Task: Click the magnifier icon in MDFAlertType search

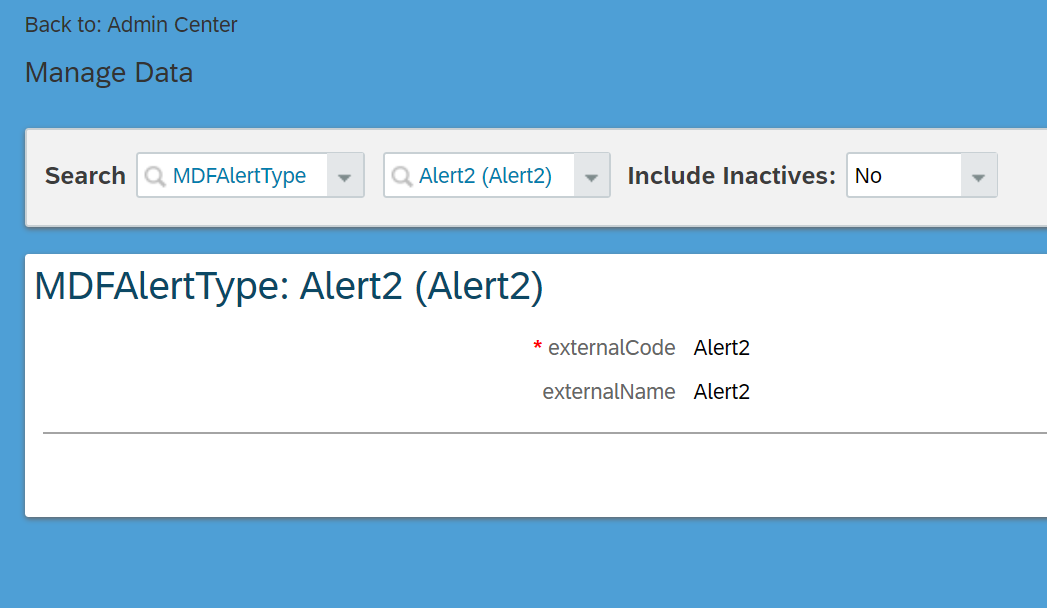Action: tap(155, 176)
